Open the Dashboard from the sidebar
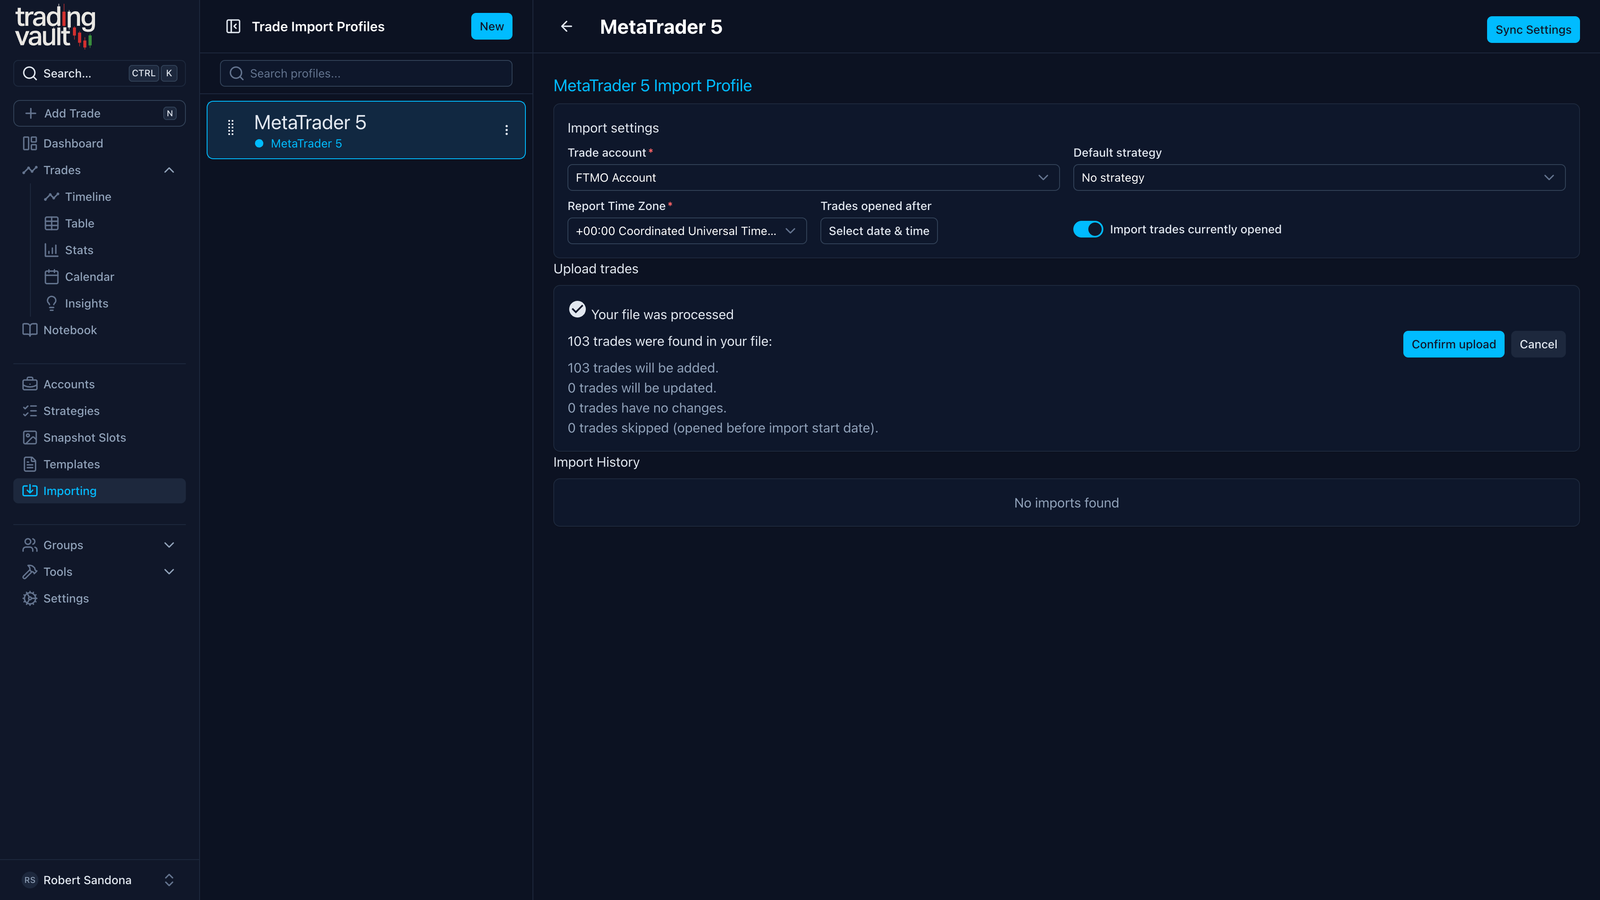Screen dimensions: 1600x900 (x=73, y=143)
